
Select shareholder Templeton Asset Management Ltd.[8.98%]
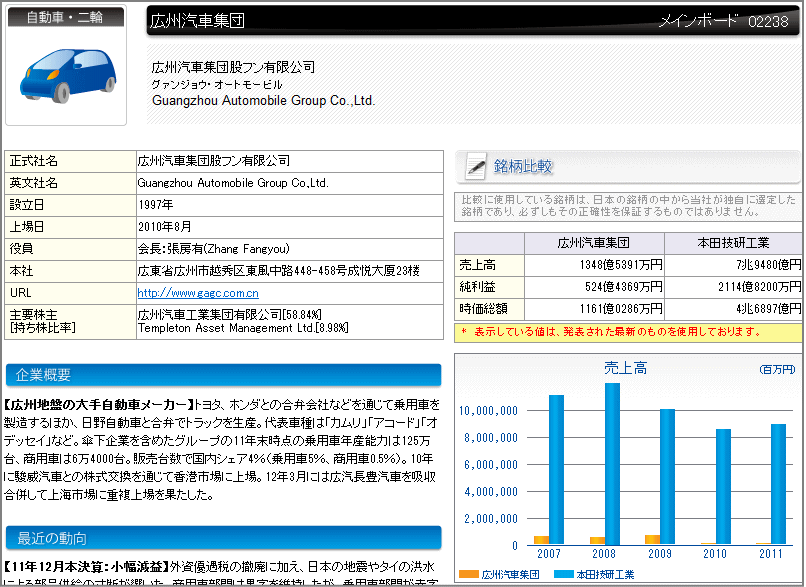click(x=243, y=328)
